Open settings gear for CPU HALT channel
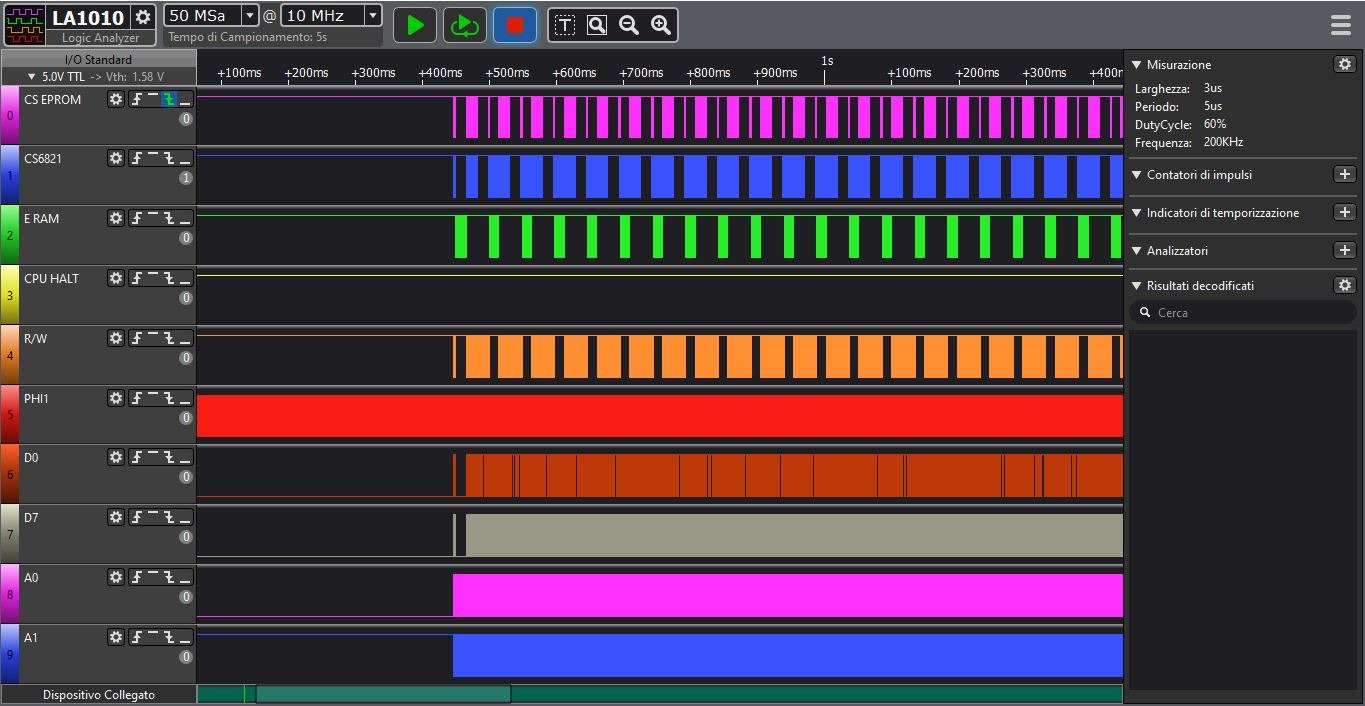 [x=116, y=278]
